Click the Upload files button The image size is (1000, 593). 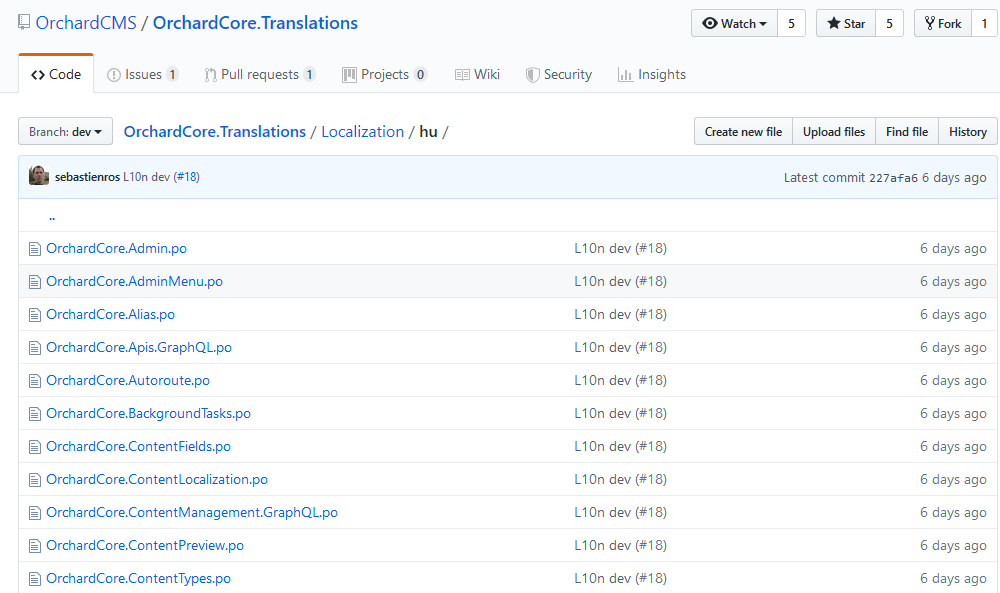click(834, 131)
